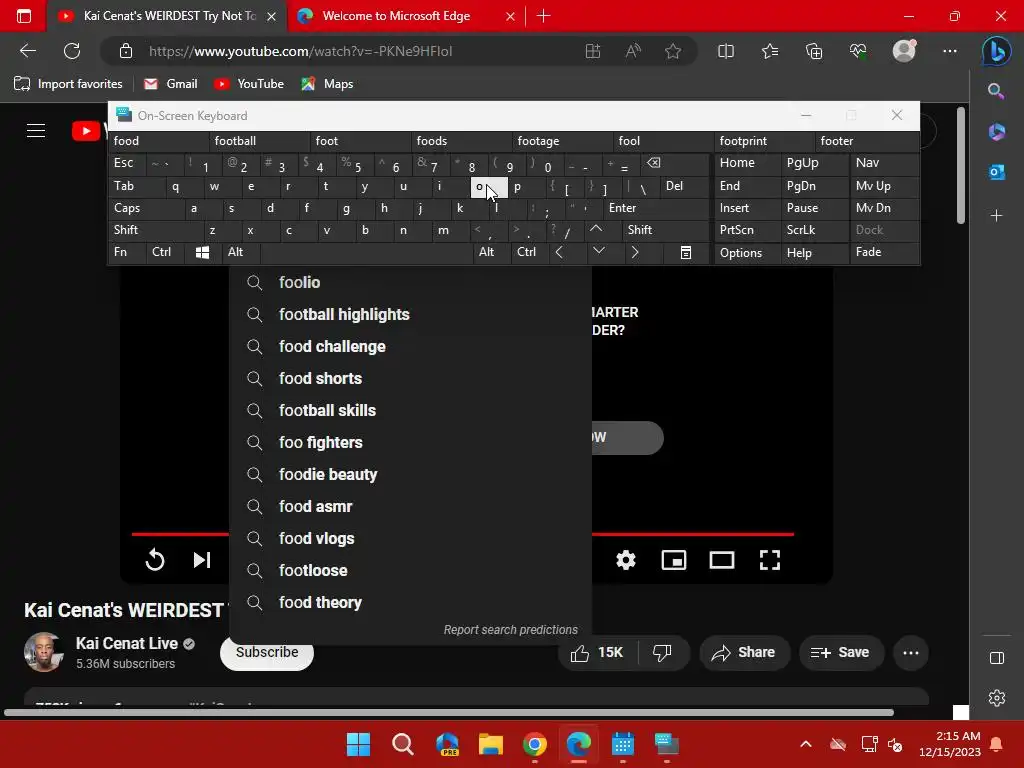Viewport: 1024px width, 768px height.
Task: Open Browser essentials heart icon
Action: [x=858, y=51]
